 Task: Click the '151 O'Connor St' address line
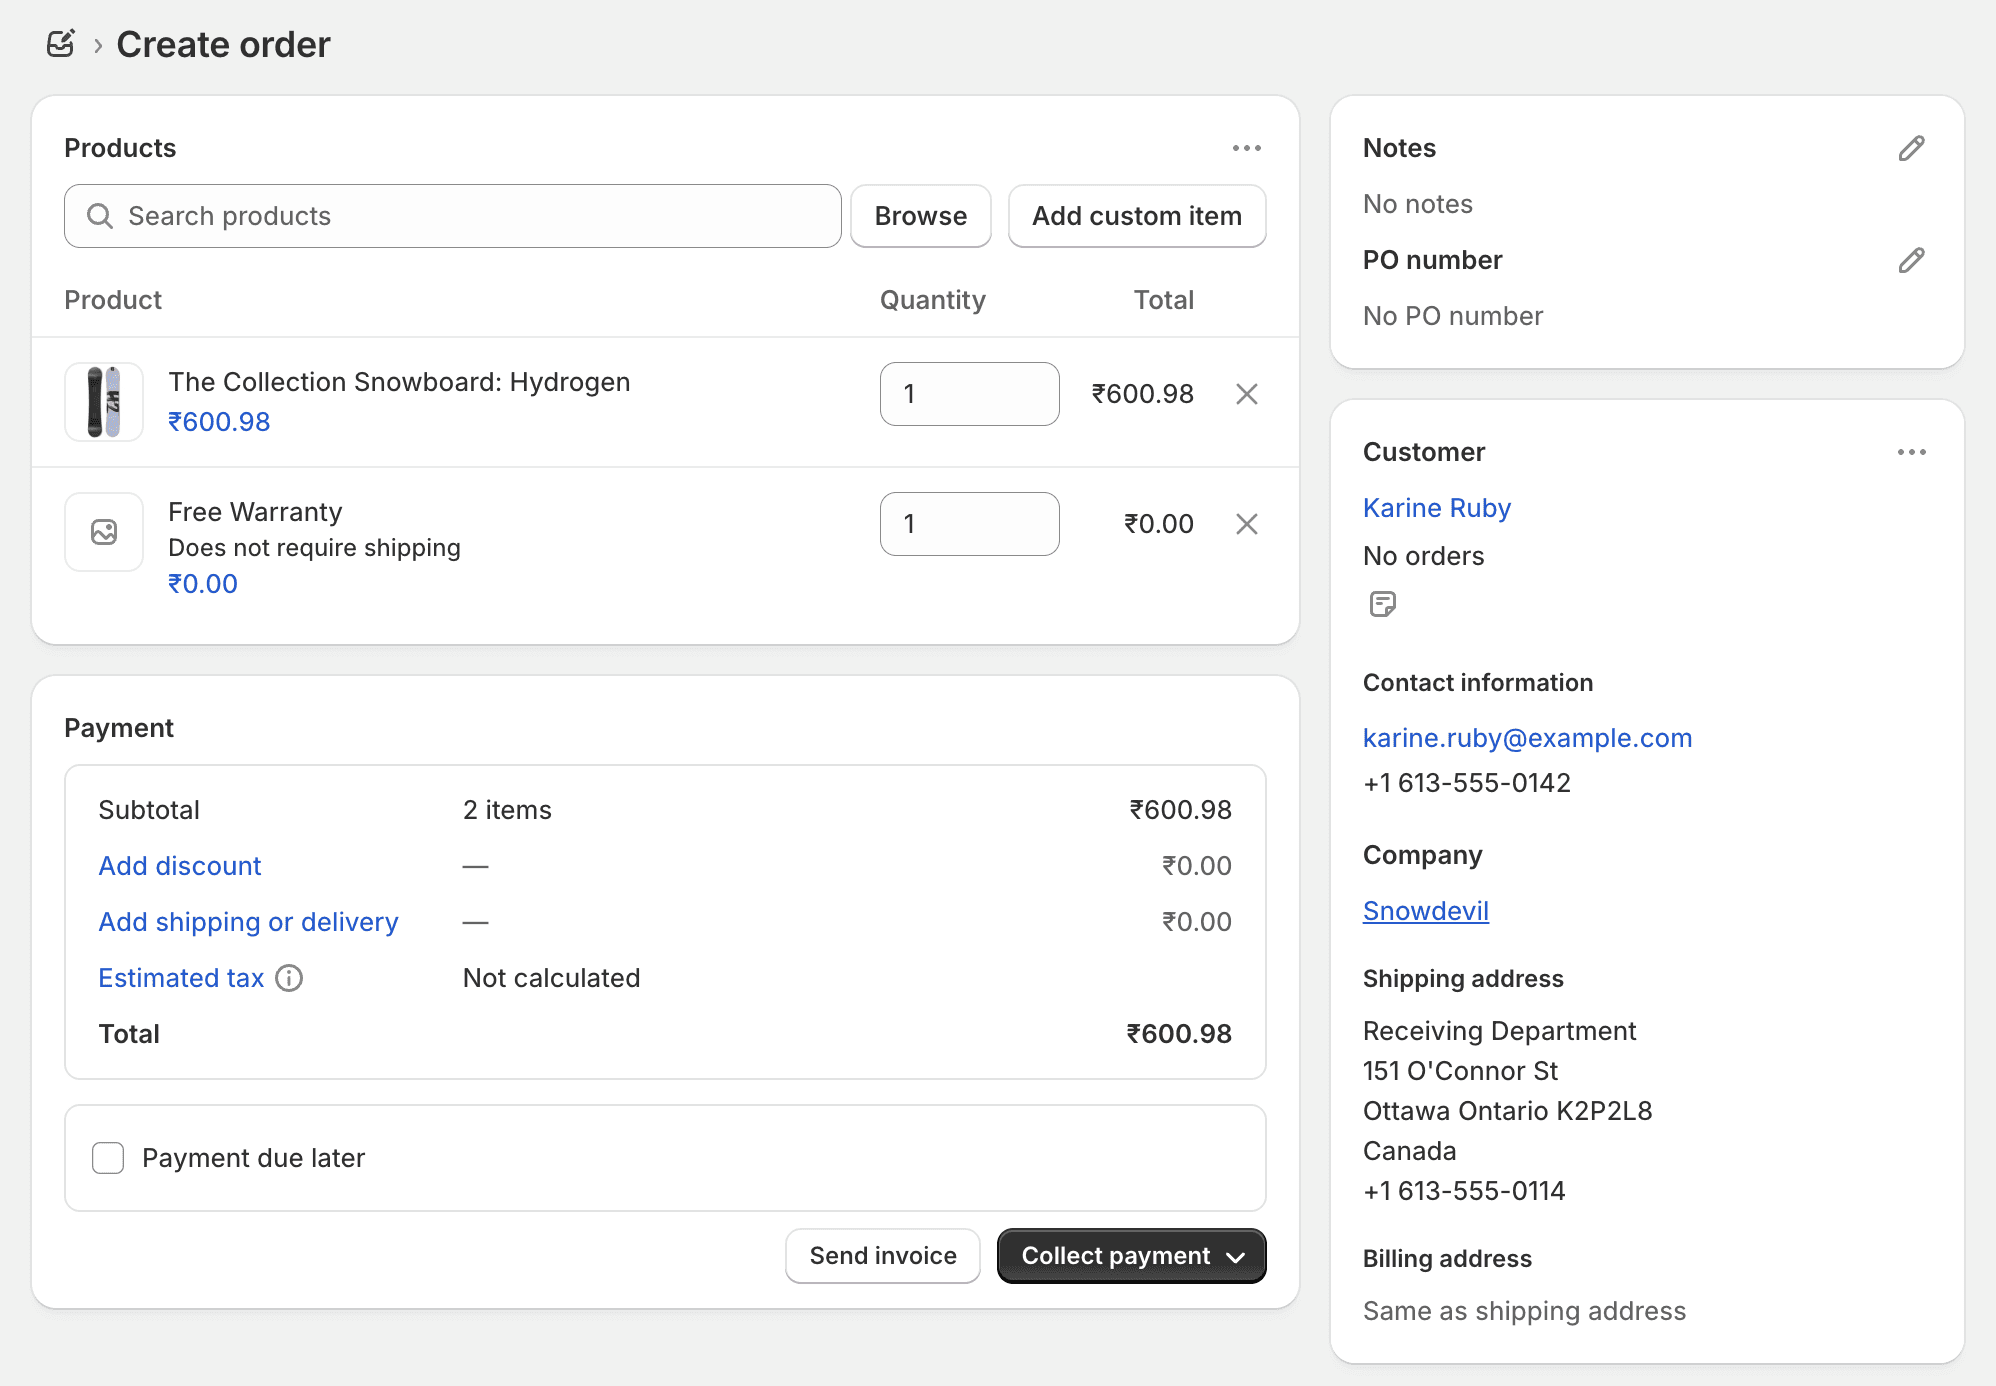point(1460,1071)
